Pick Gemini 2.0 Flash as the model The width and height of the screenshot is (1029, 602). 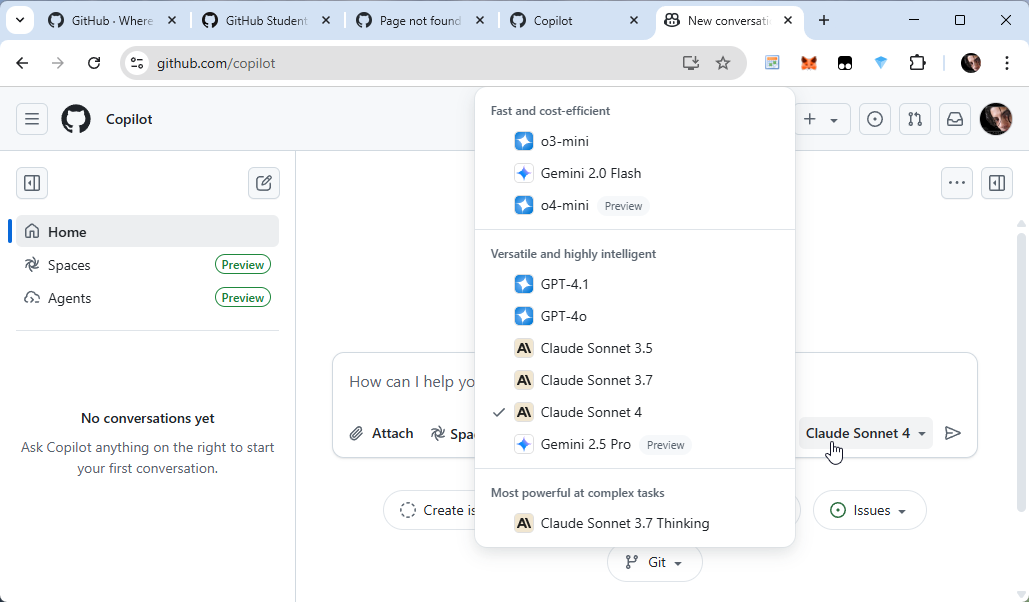pyautogui.click(x=590, y=173)
